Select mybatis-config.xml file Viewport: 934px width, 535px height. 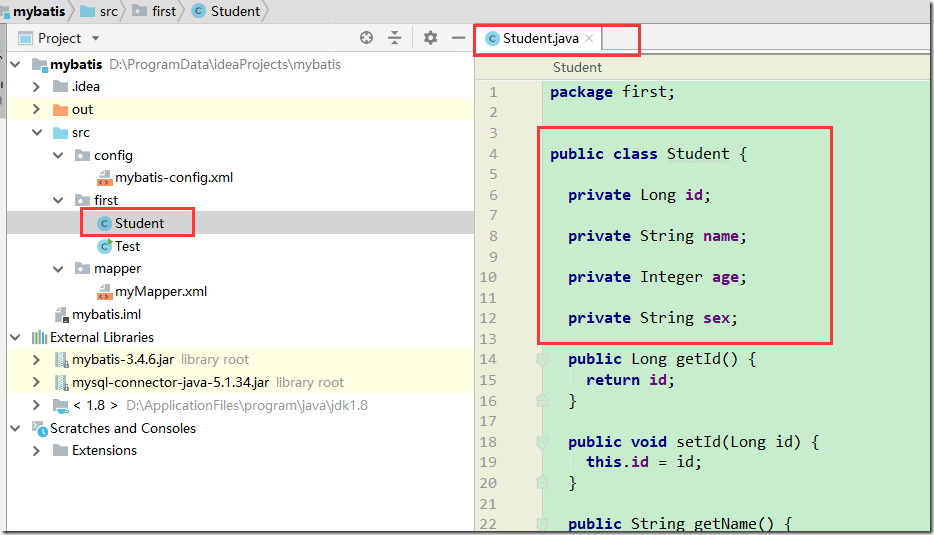click(x=174, y=178)
